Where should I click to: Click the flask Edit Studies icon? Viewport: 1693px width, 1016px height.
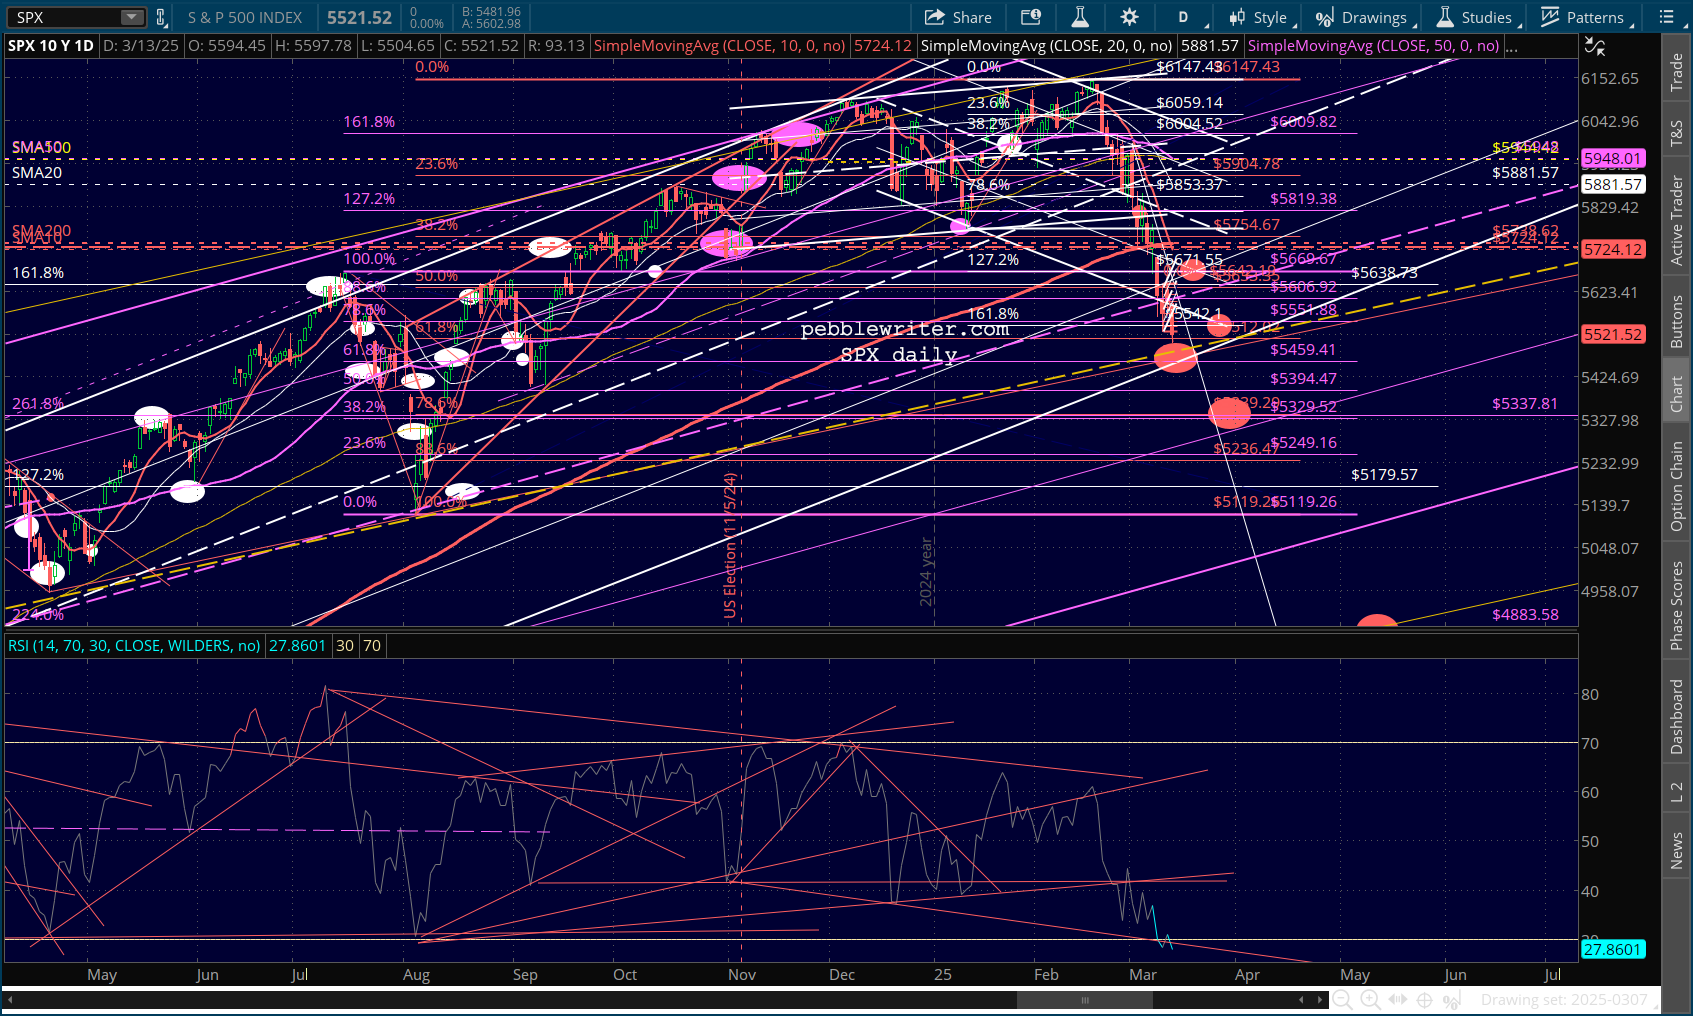coord(1080,17)
